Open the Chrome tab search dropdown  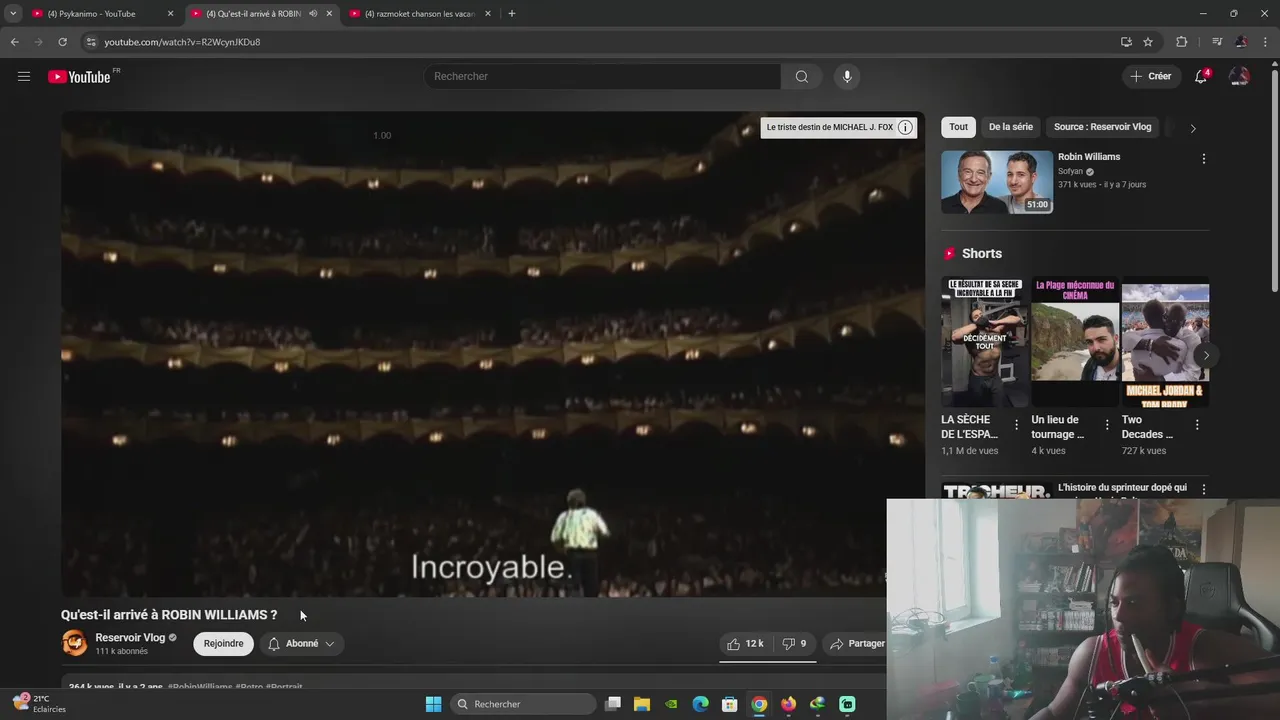tap(13, 14)
